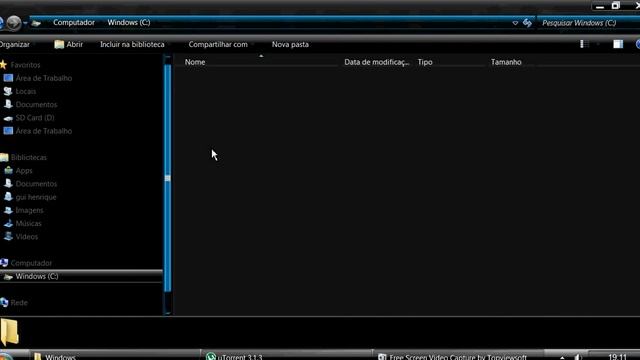Open the first Área de Trabalho favorite
This screenshot has width=640, height=360.
pos(44,78)
